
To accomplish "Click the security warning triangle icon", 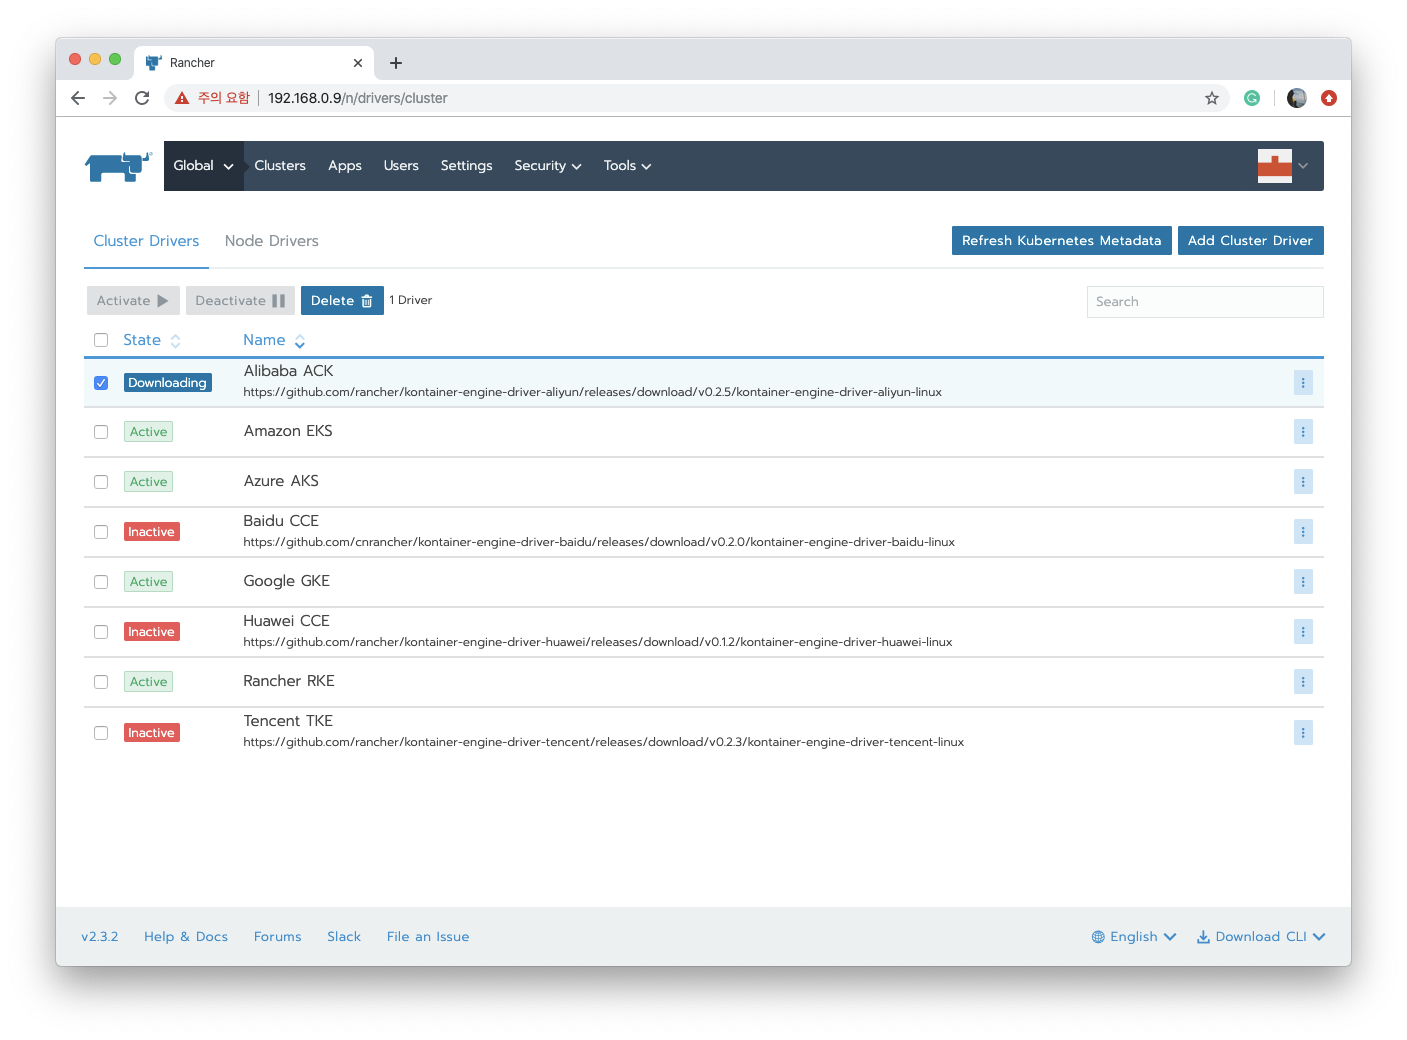I will 182,98.
